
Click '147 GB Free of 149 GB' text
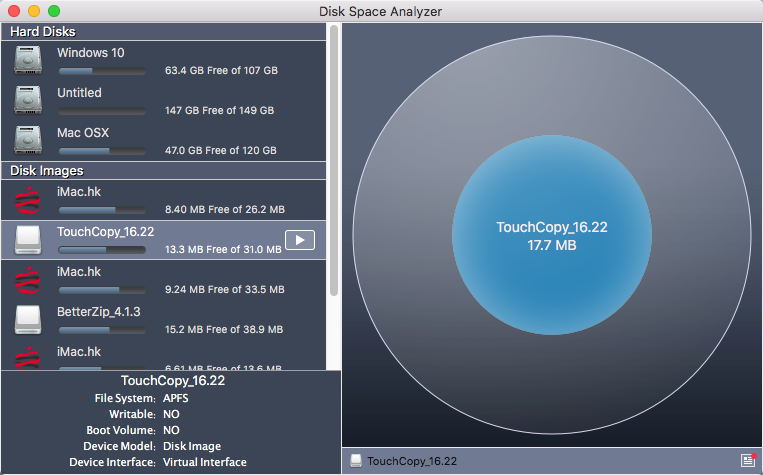[x=219, y=110]
